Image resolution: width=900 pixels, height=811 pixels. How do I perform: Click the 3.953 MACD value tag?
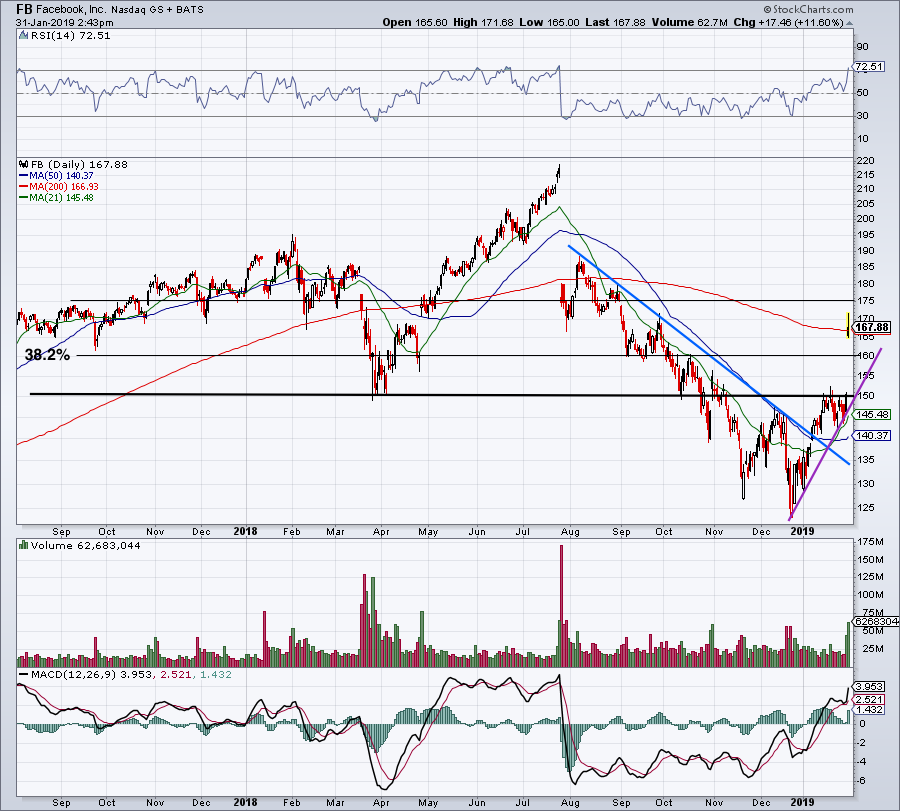pos(869,686)
